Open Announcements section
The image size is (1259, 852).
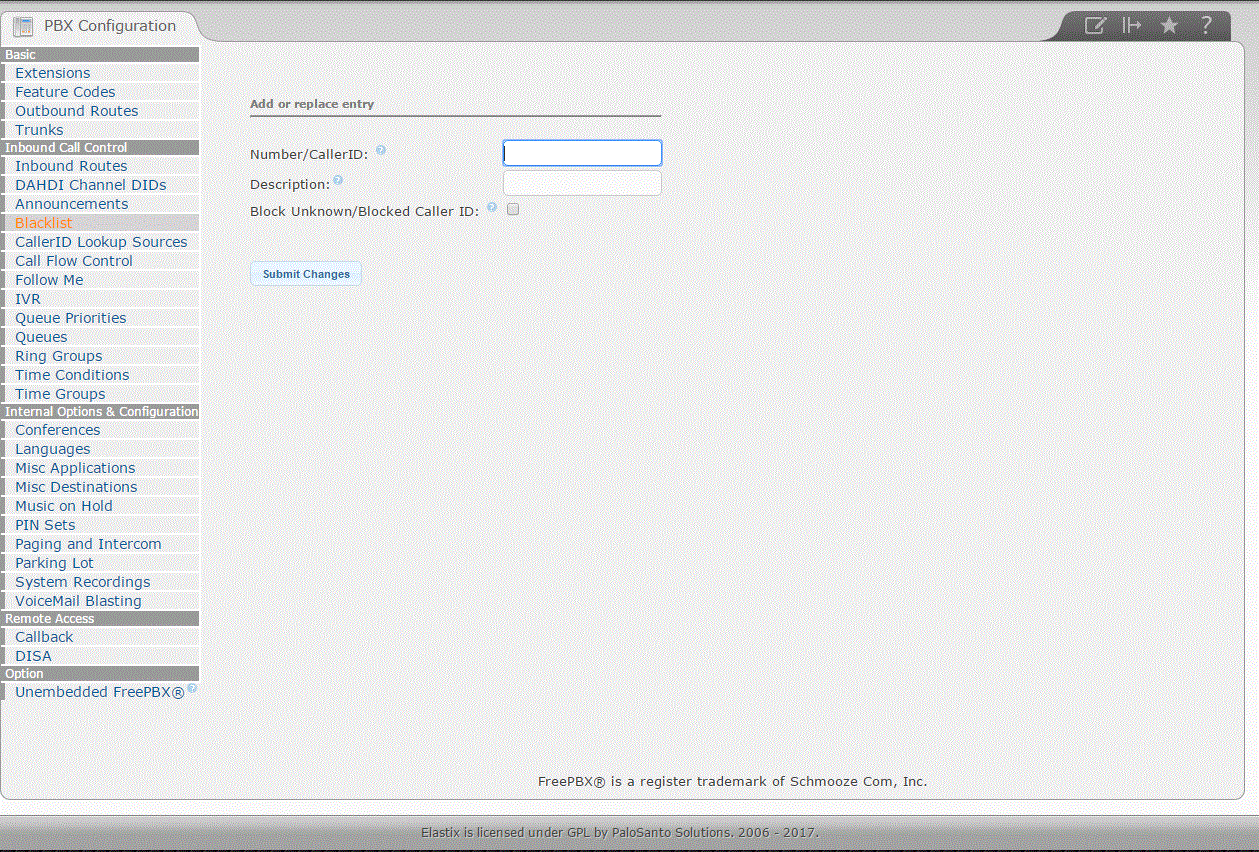click(72, 204)
